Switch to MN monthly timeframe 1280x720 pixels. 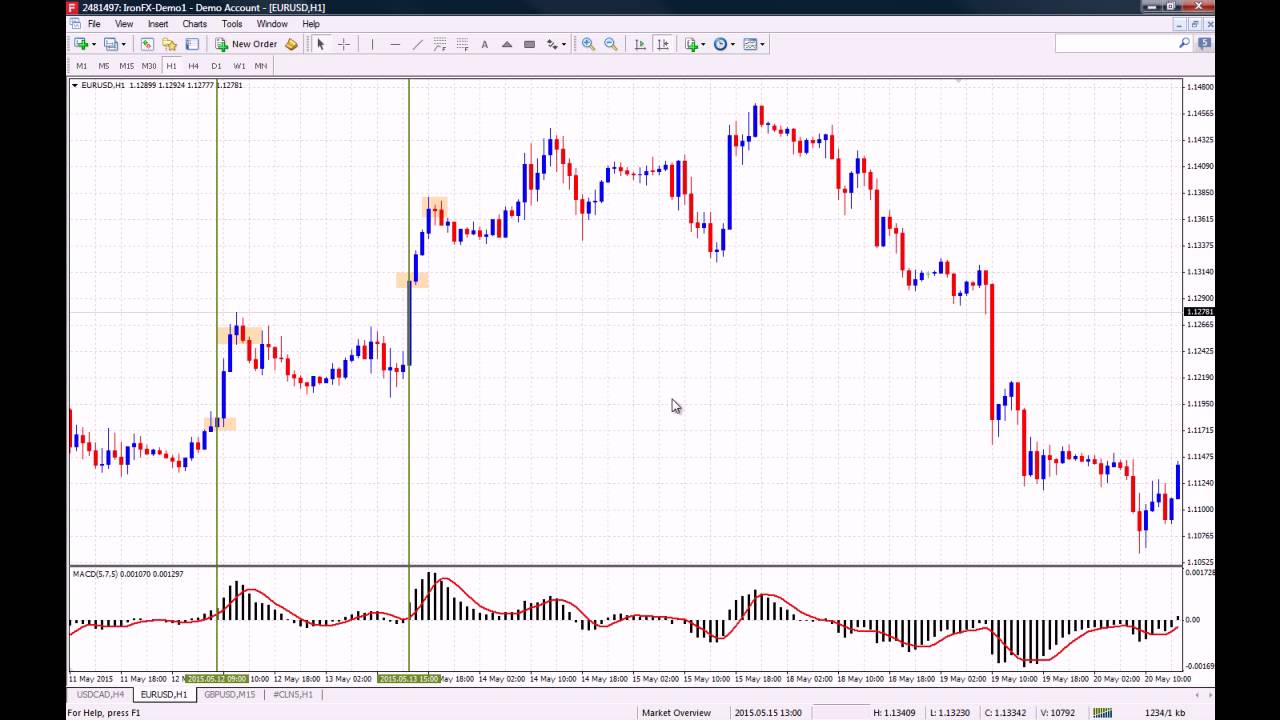coord(261,66)
